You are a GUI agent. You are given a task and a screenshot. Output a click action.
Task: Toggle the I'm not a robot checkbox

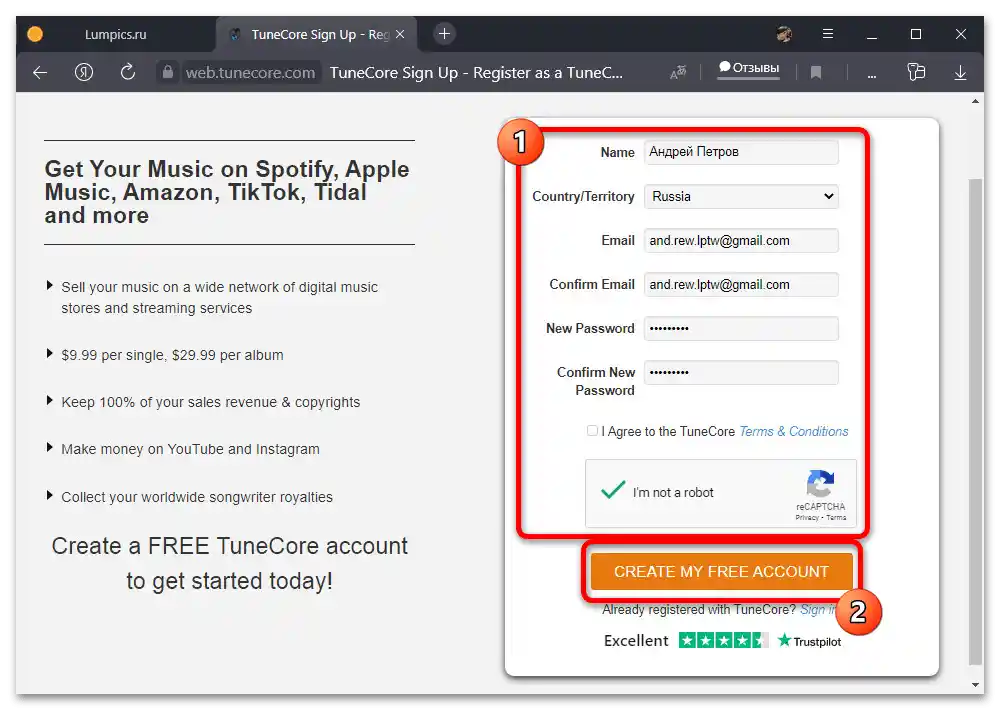[612, 491]
